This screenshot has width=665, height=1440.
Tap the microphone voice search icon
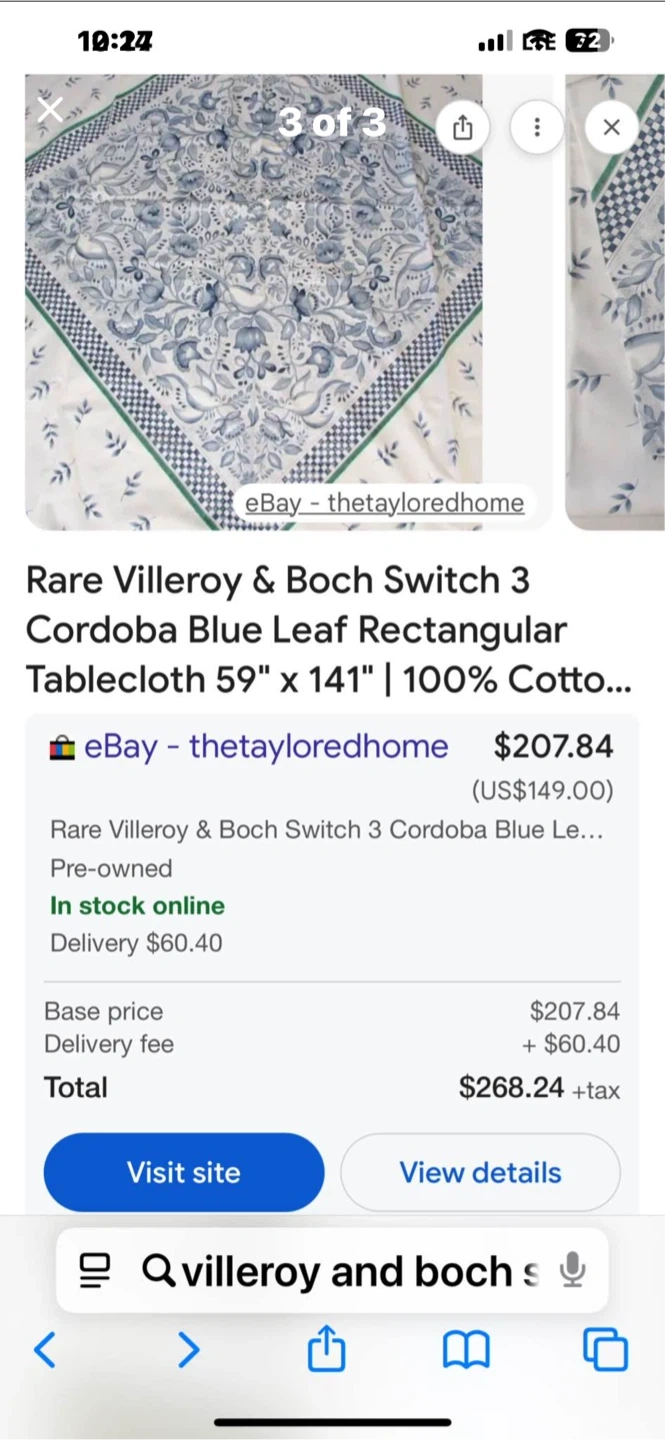[572, 1271]
